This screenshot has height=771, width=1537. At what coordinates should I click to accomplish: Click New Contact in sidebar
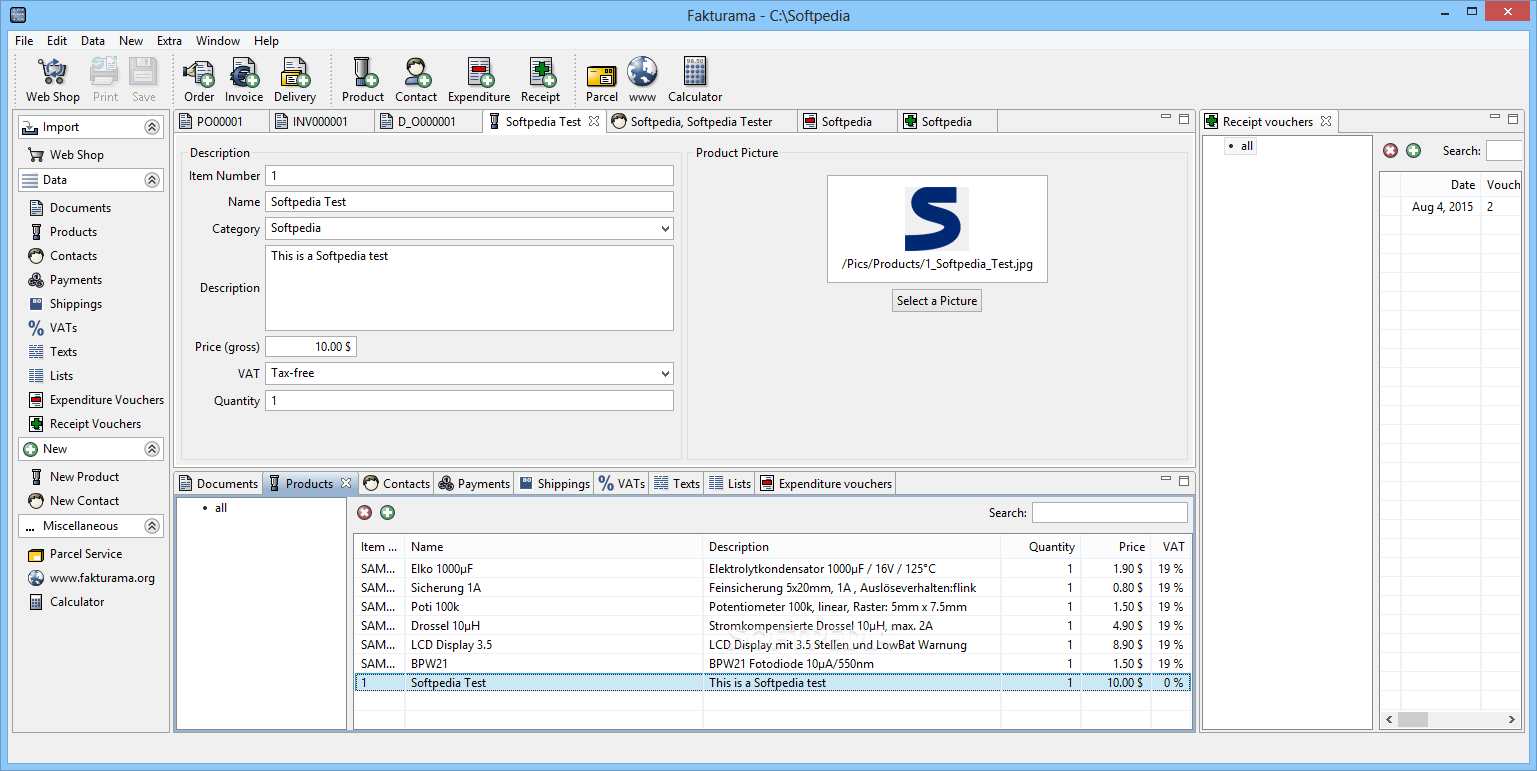(x=73, y=501)
